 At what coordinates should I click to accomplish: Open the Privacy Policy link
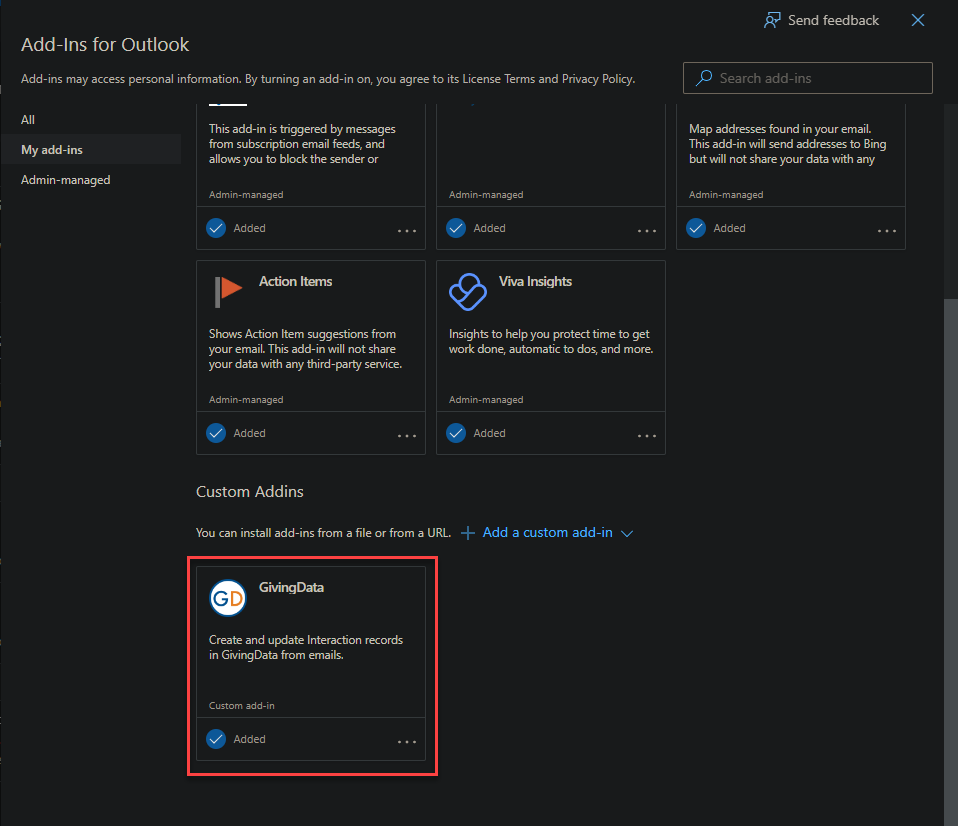(597, 78)
